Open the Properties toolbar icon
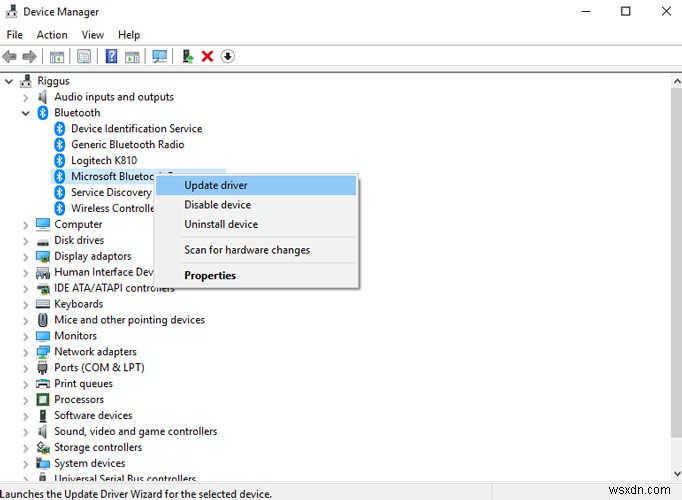The height and width of the screenshot is (500, 682). coord(84,56)
